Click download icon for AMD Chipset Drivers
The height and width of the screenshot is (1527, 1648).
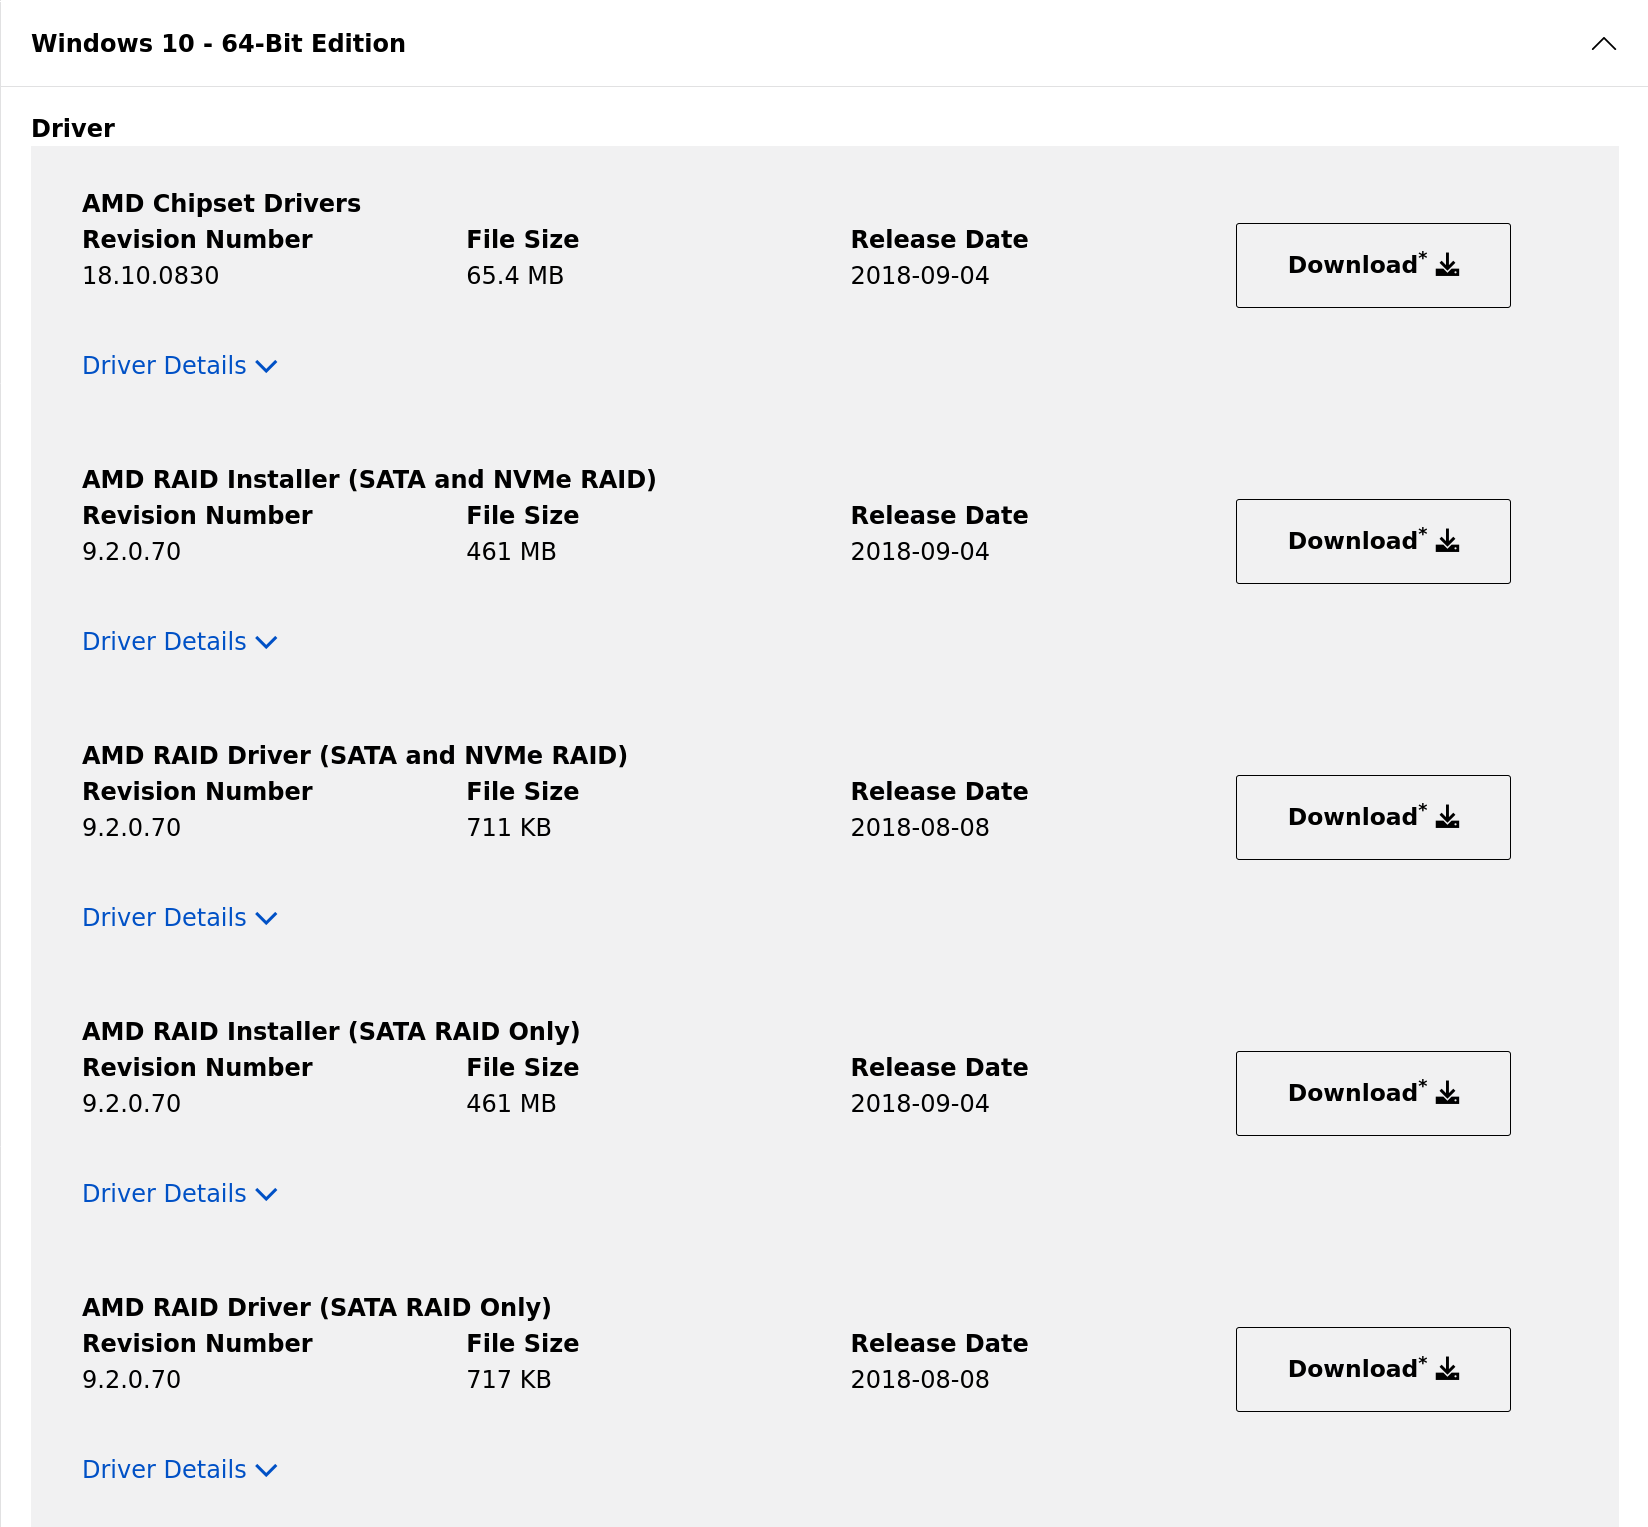click(x=1447, y=265)
